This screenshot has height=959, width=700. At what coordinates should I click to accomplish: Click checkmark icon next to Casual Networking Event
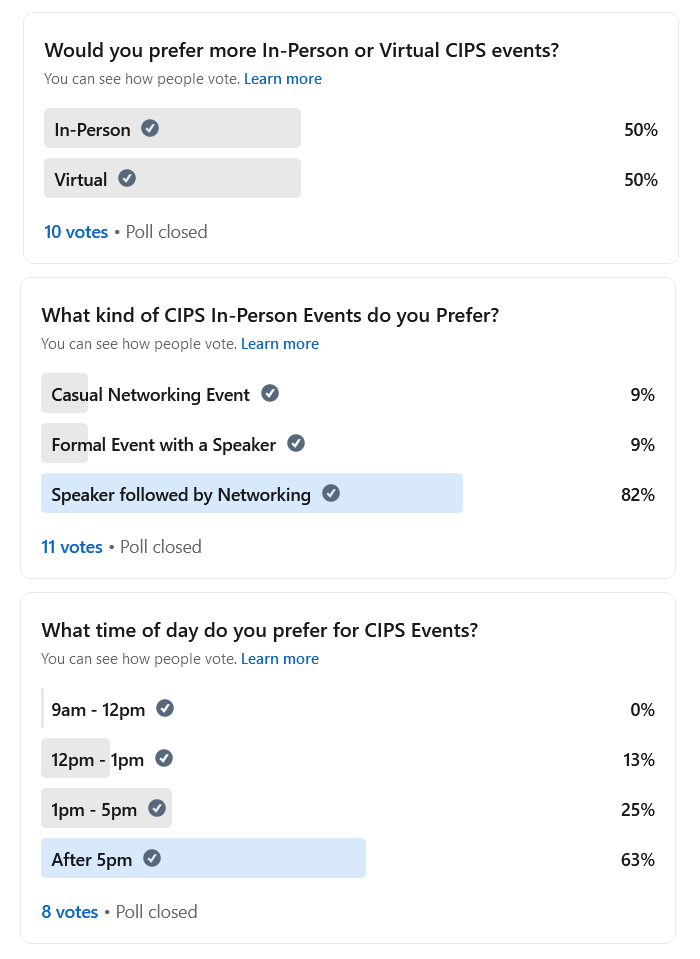pos(270,393)
